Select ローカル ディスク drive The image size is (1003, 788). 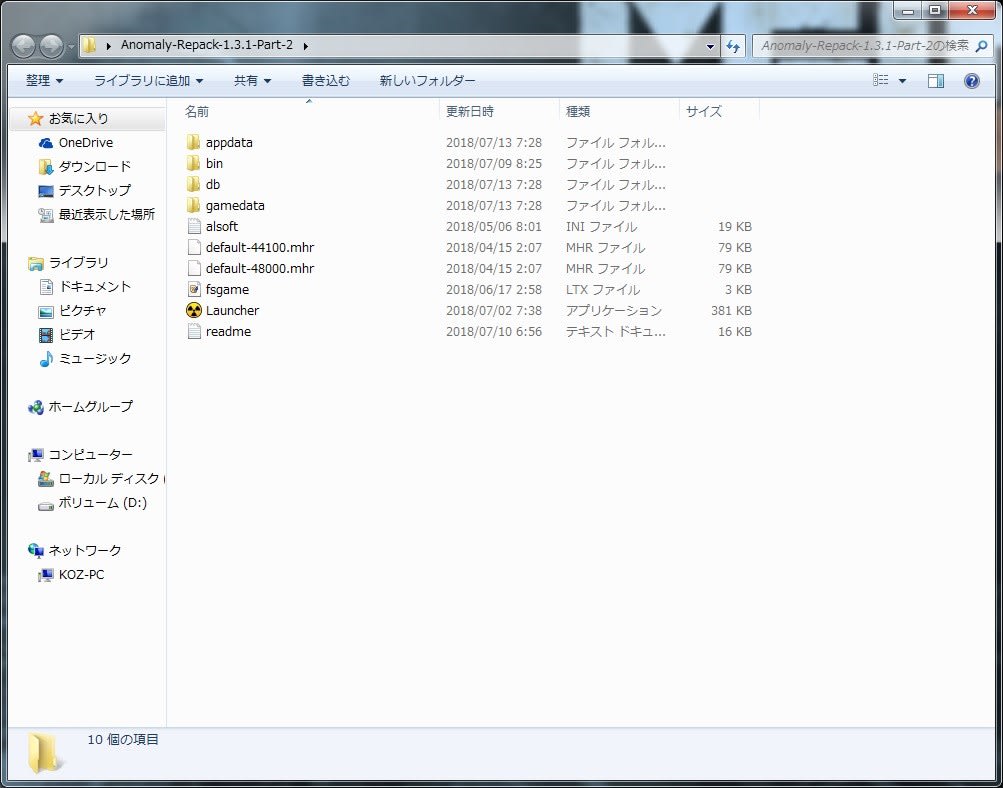[x=109, y=478]
